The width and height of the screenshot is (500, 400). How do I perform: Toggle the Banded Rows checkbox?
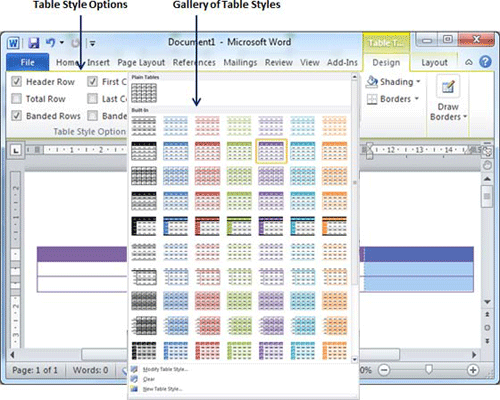click(16, 116)
